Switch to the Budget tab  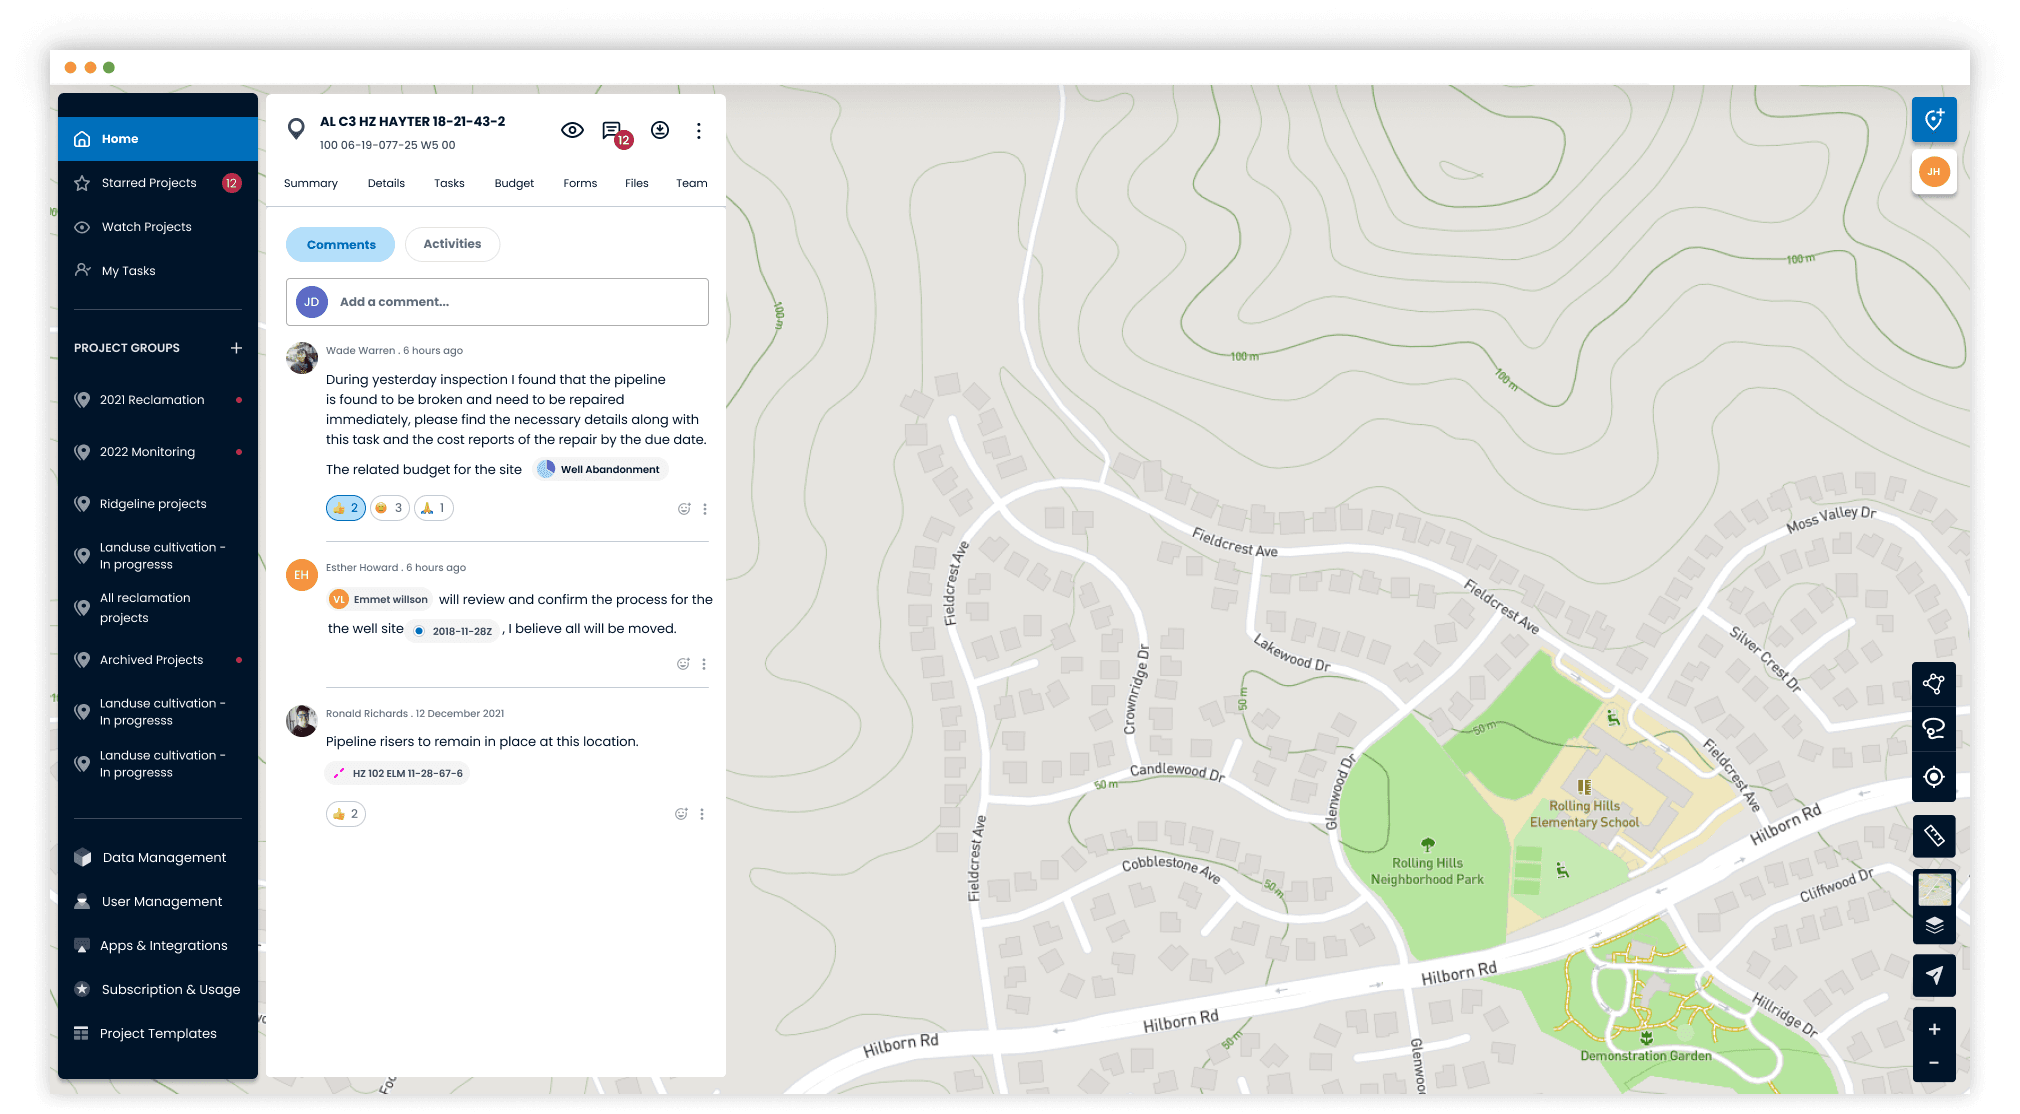tap(514, 183)
